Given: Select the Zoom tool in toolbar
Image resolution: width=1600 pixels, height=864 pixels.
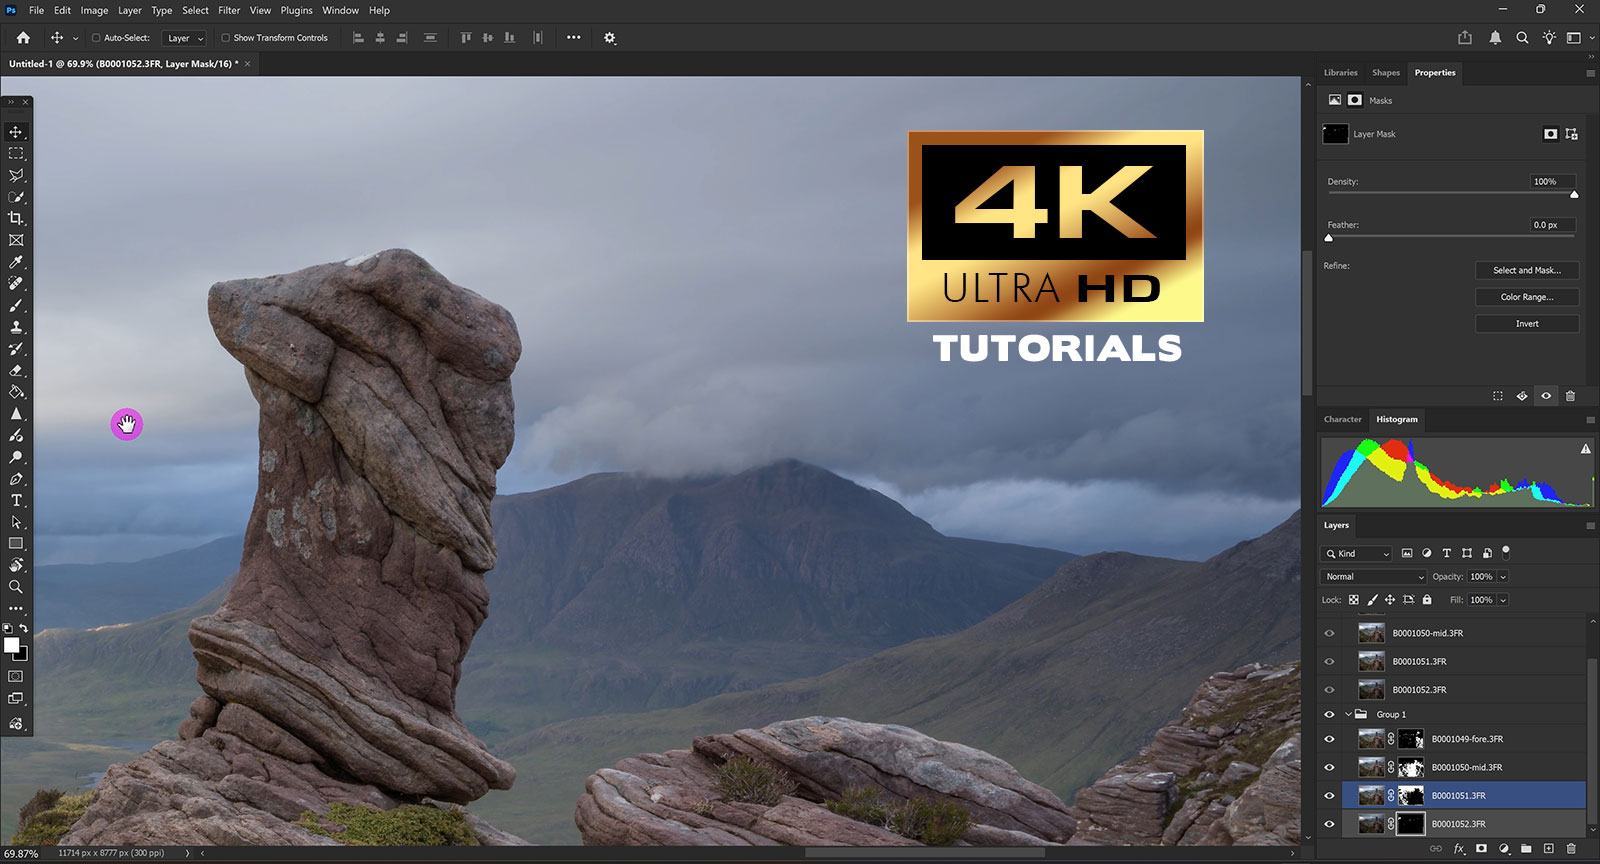Looking at the screenshot, I should 16,587.
